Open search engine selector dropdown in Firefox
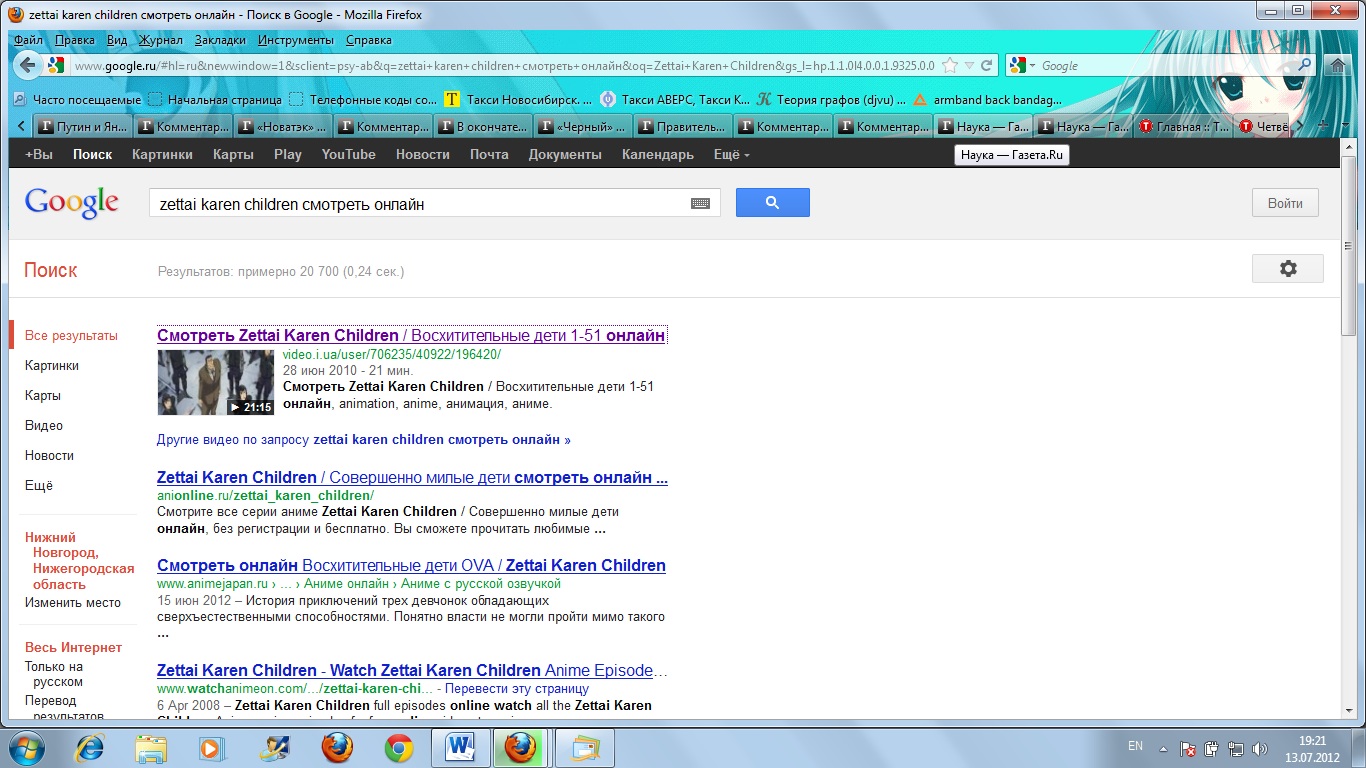The height and width of the screenshot is (768, 1366). tap(1022, 66)
